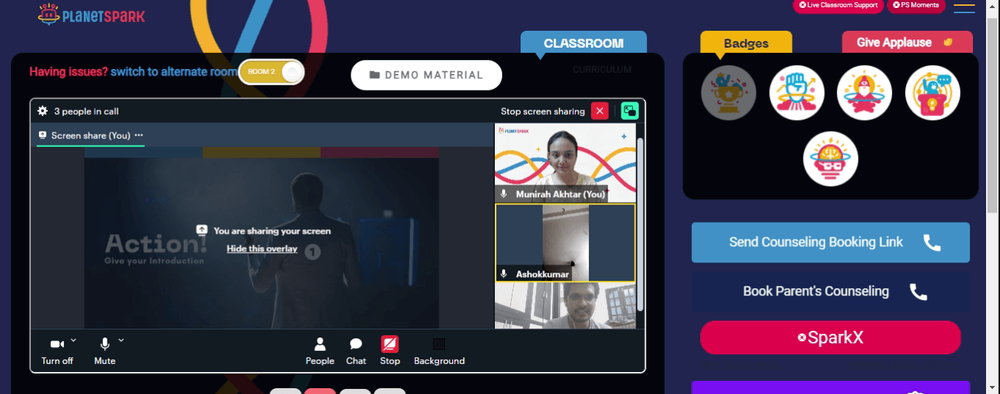Image resolution: width=1000 pixels, height=394 pixels.
Task: Click Send Counseling Booking Link
Action: pos(830,242)
